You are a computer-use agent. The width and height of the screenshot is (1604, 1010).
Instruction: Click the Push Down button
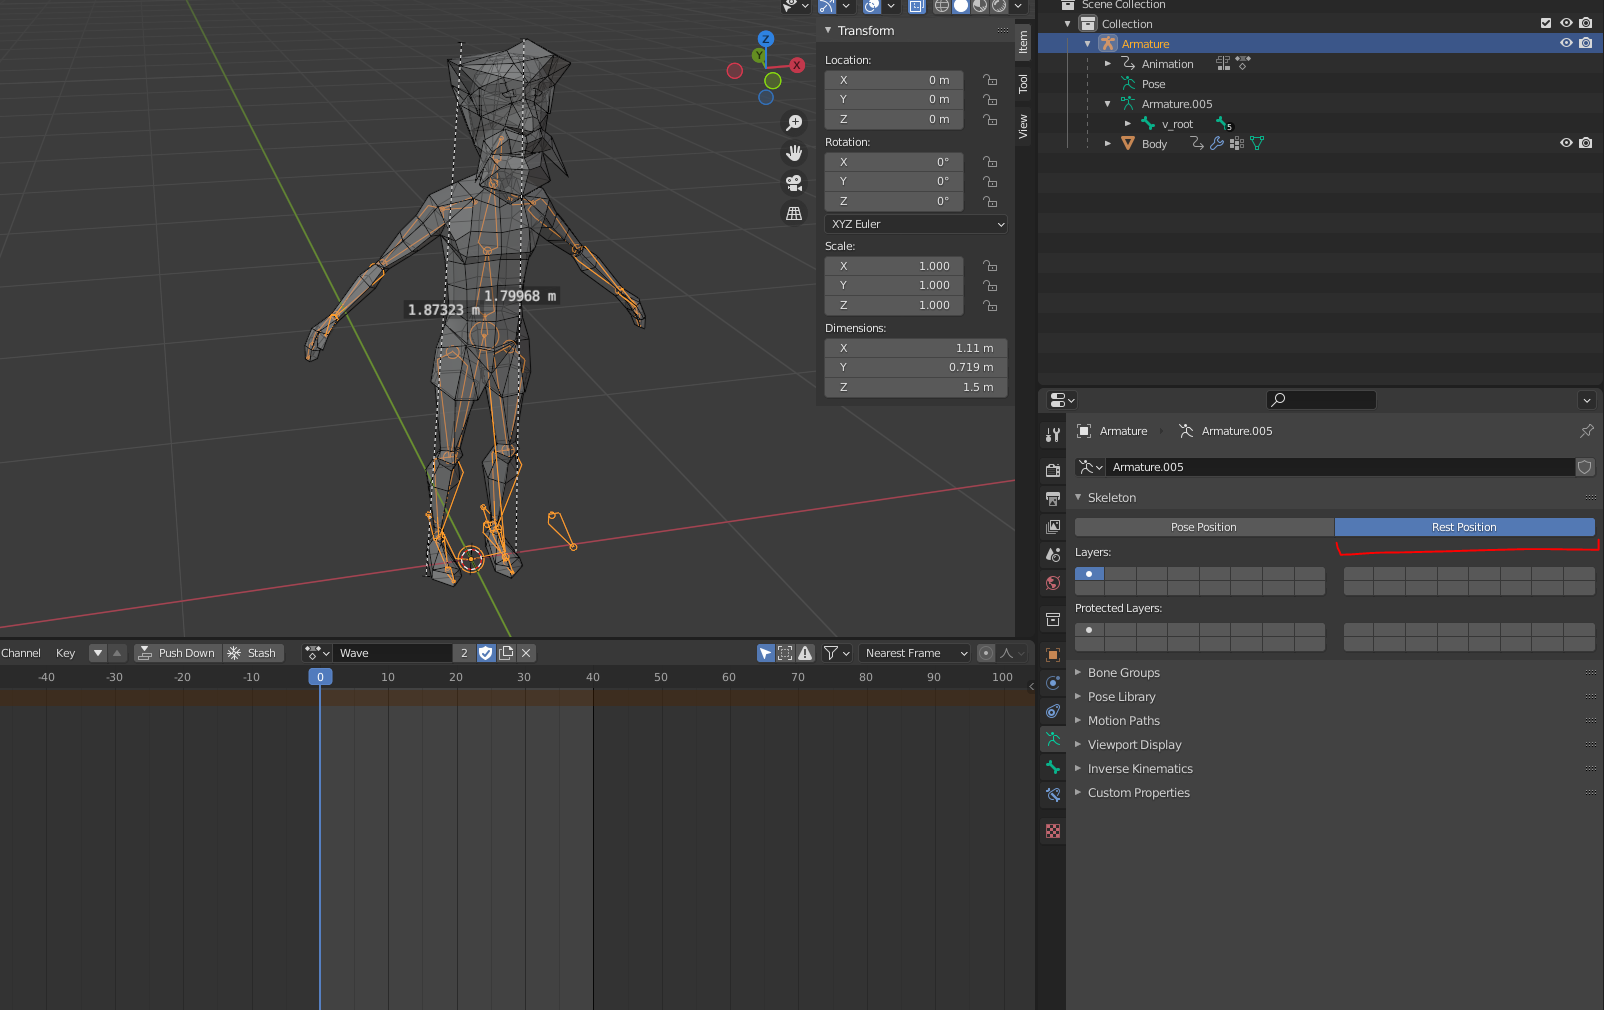pyautogui.click(x=177, y=653)
